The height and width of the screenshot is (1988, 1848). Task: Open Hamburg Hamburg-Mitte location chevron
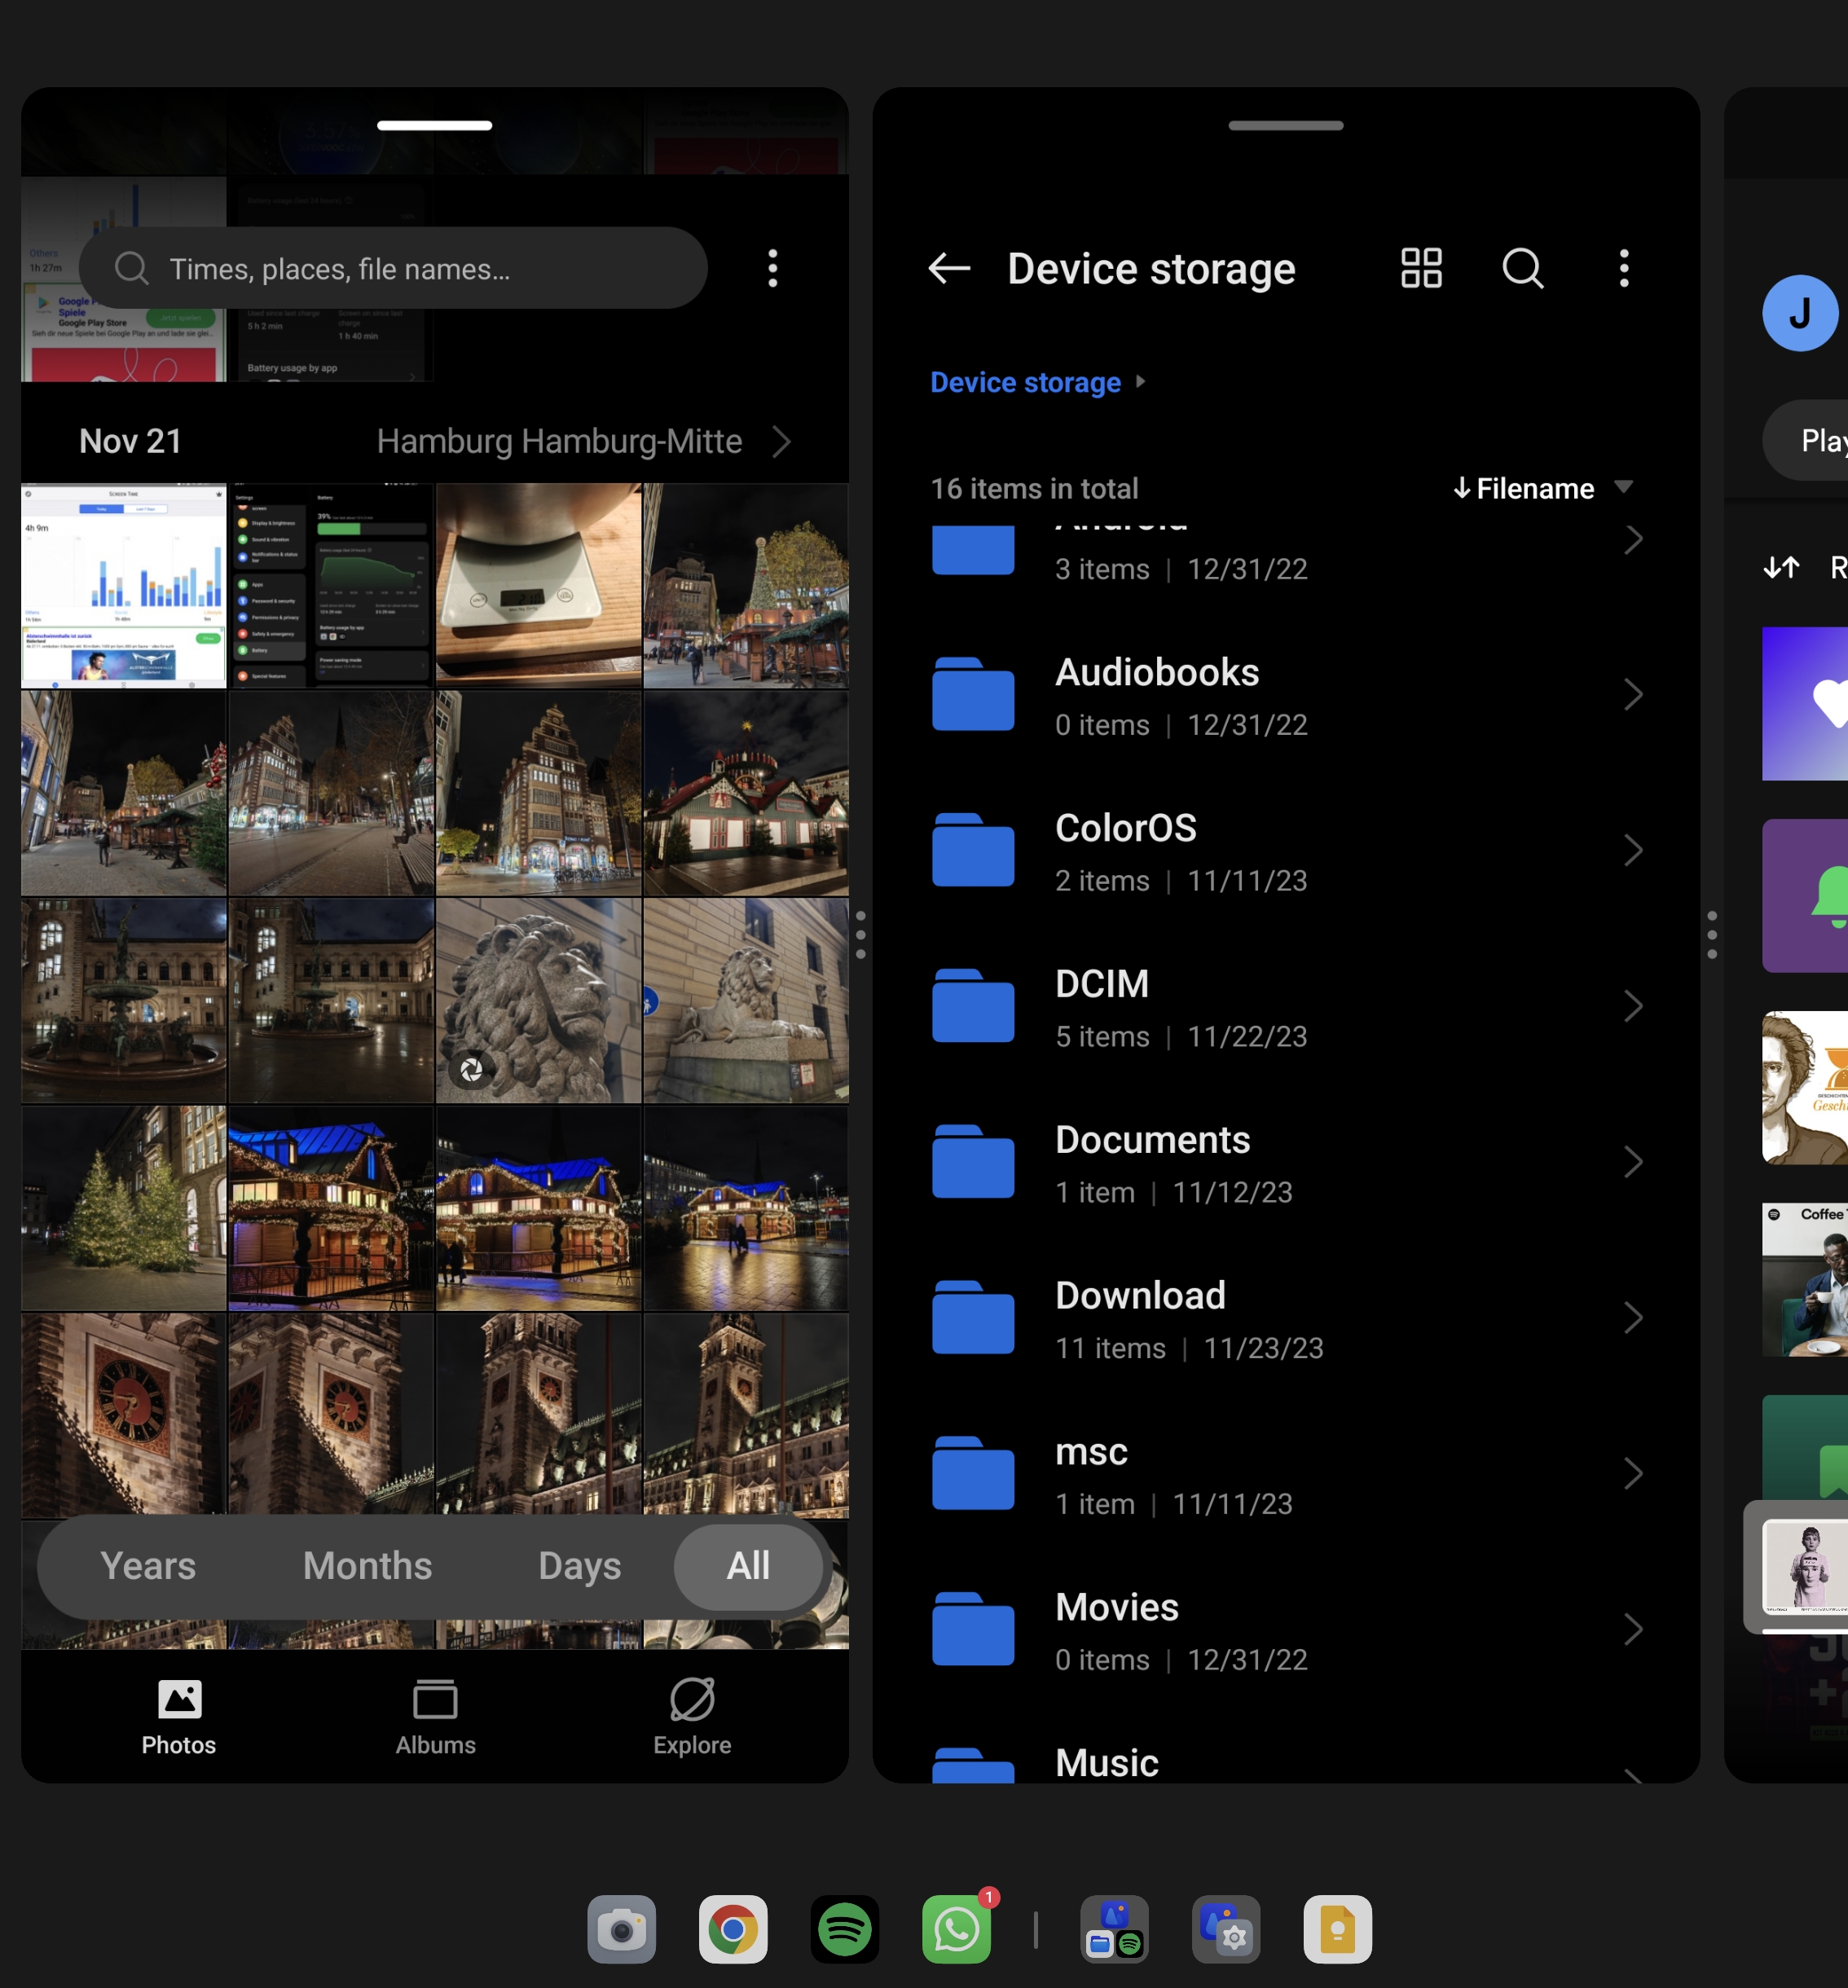[x=782, y=441]
